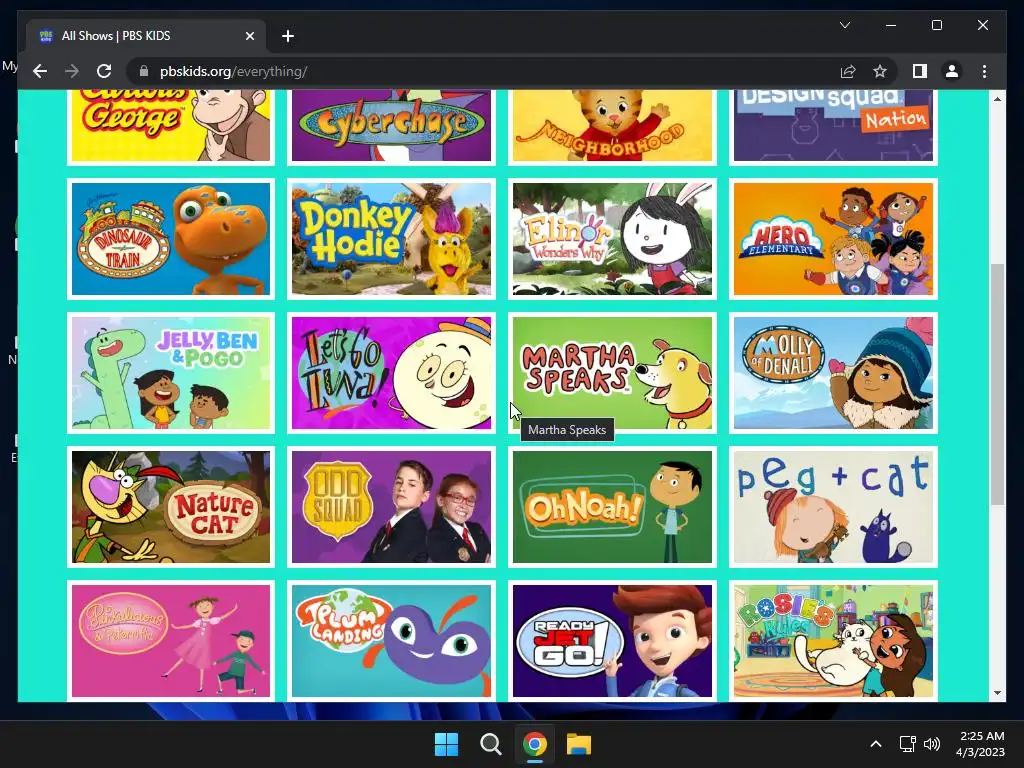Image resolution: width=1024 pixels, height=768 pixels.
Task: Click the browser forward arrow
Action: pos(72,71)
